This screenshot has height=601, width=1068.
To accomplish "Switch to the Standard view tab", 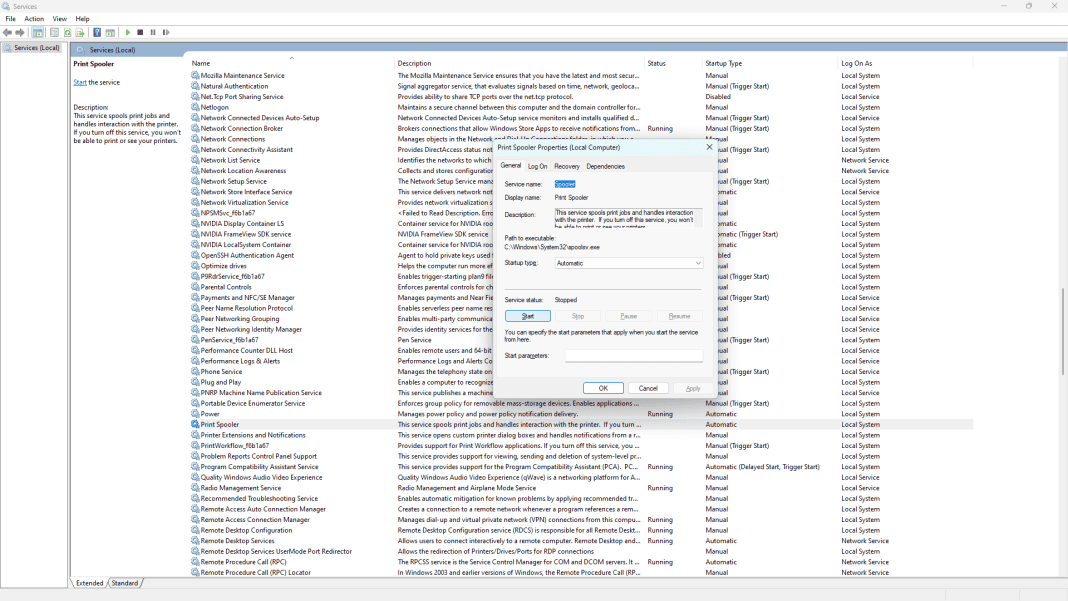I will [x=125, y=582].
